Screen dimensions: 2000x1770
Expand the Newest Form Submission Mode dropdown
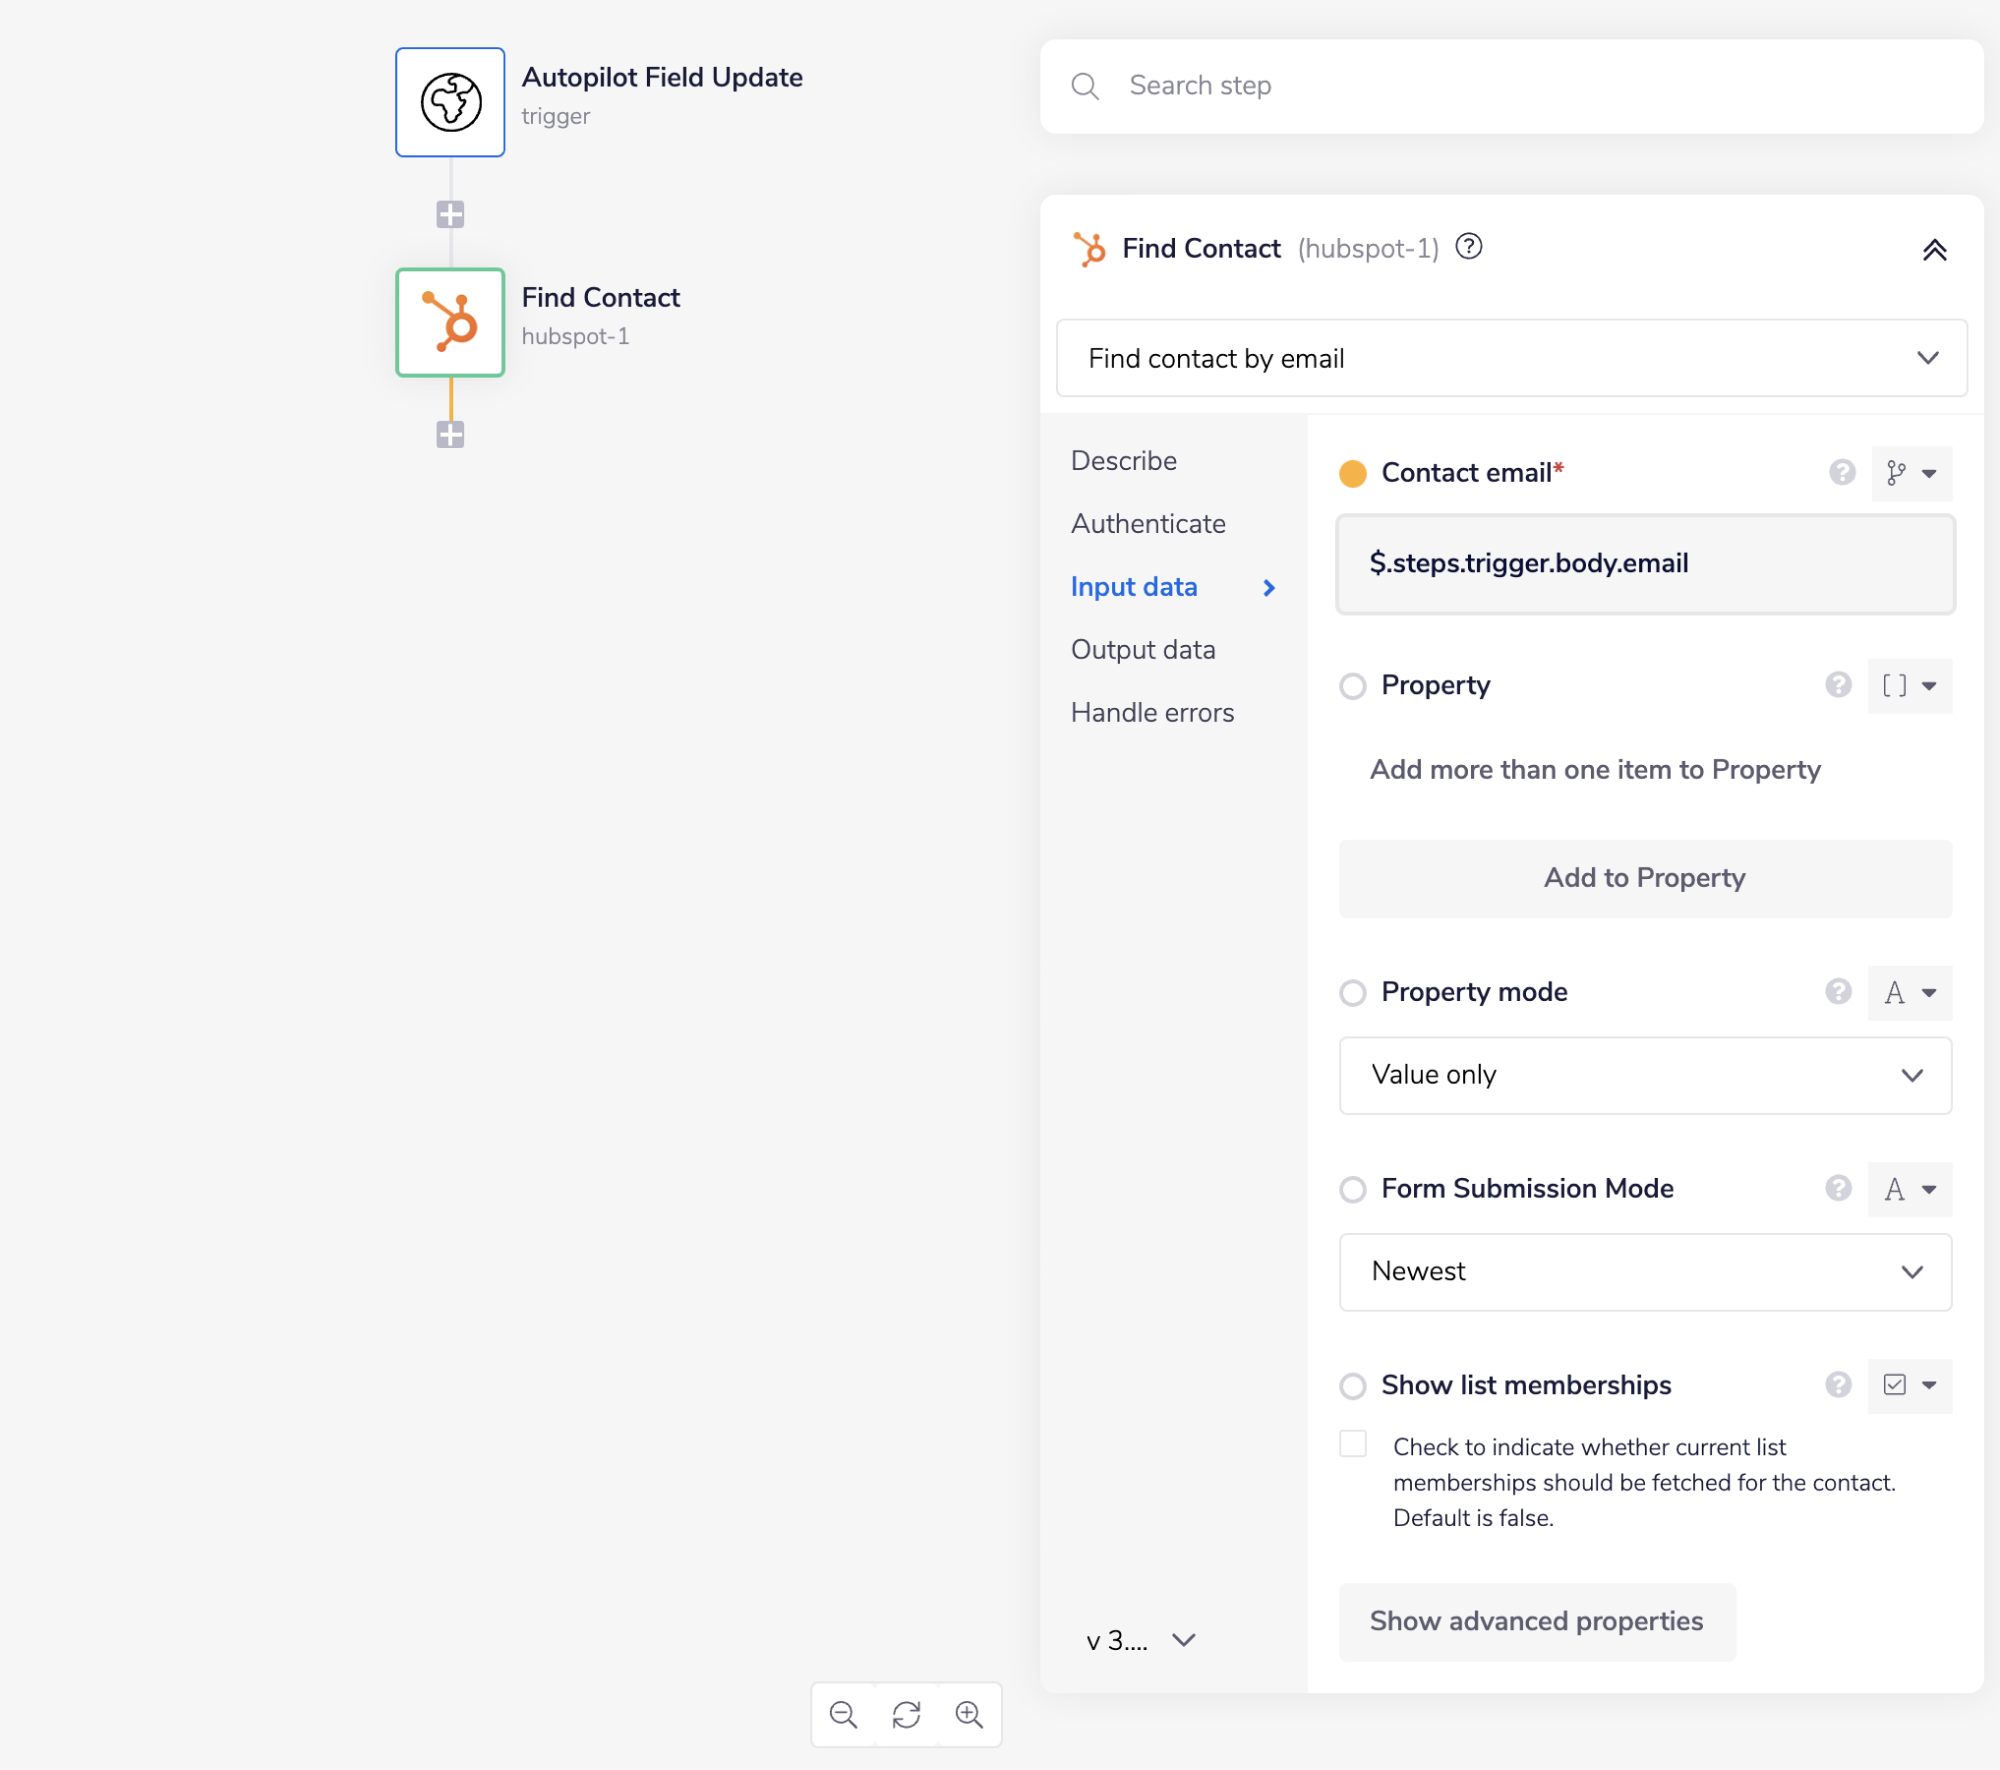pyautogui.click(x=1644, y=1272)
